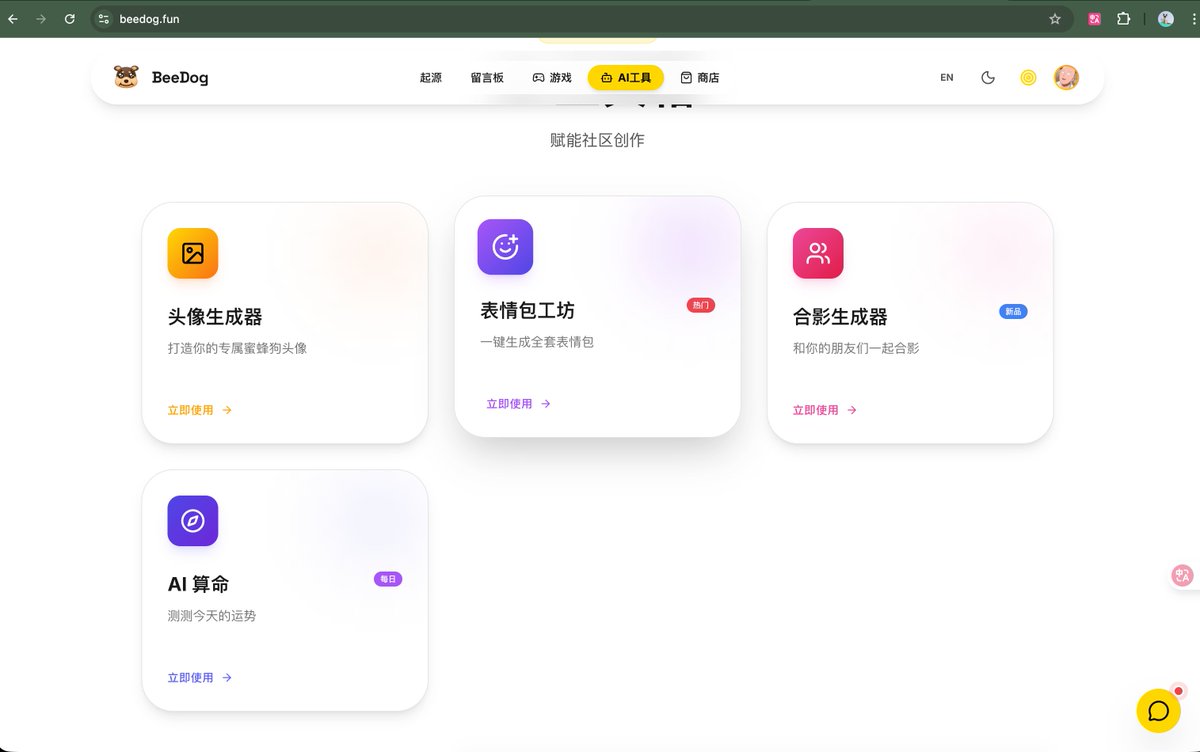Click the 测测今天的运势 description
1200x752 pixels.
tap(212, 616)
